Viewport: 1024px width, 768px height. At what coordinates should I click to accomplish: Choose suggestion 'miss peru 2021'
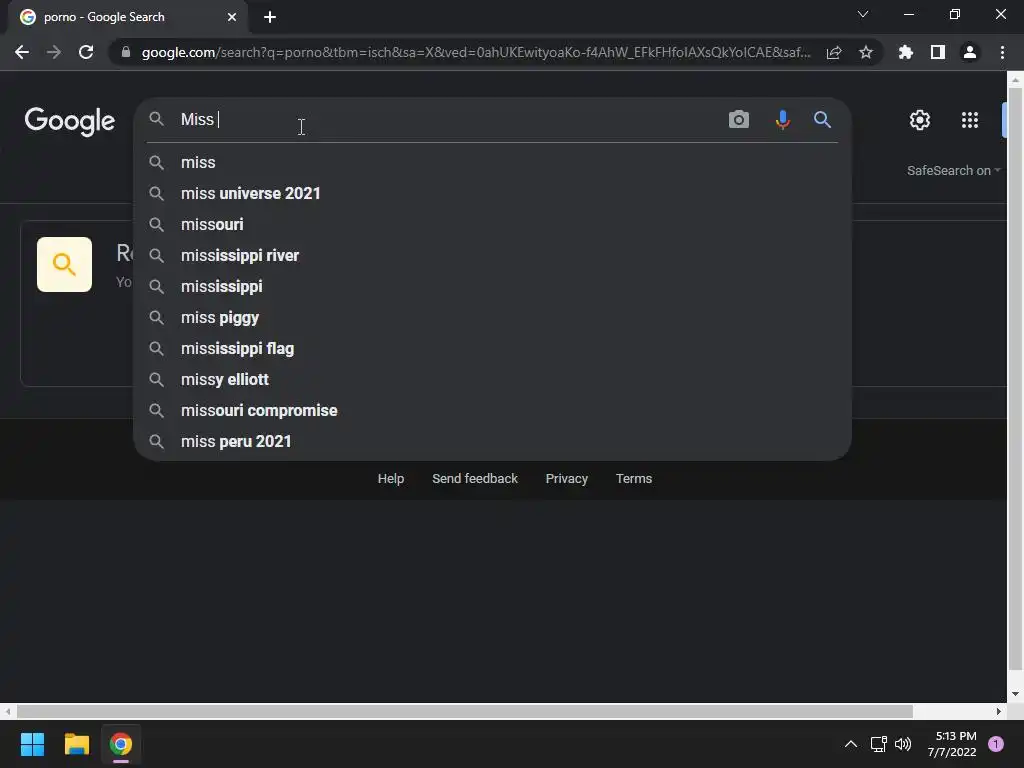pyautogui.click(x=492, y=441)
